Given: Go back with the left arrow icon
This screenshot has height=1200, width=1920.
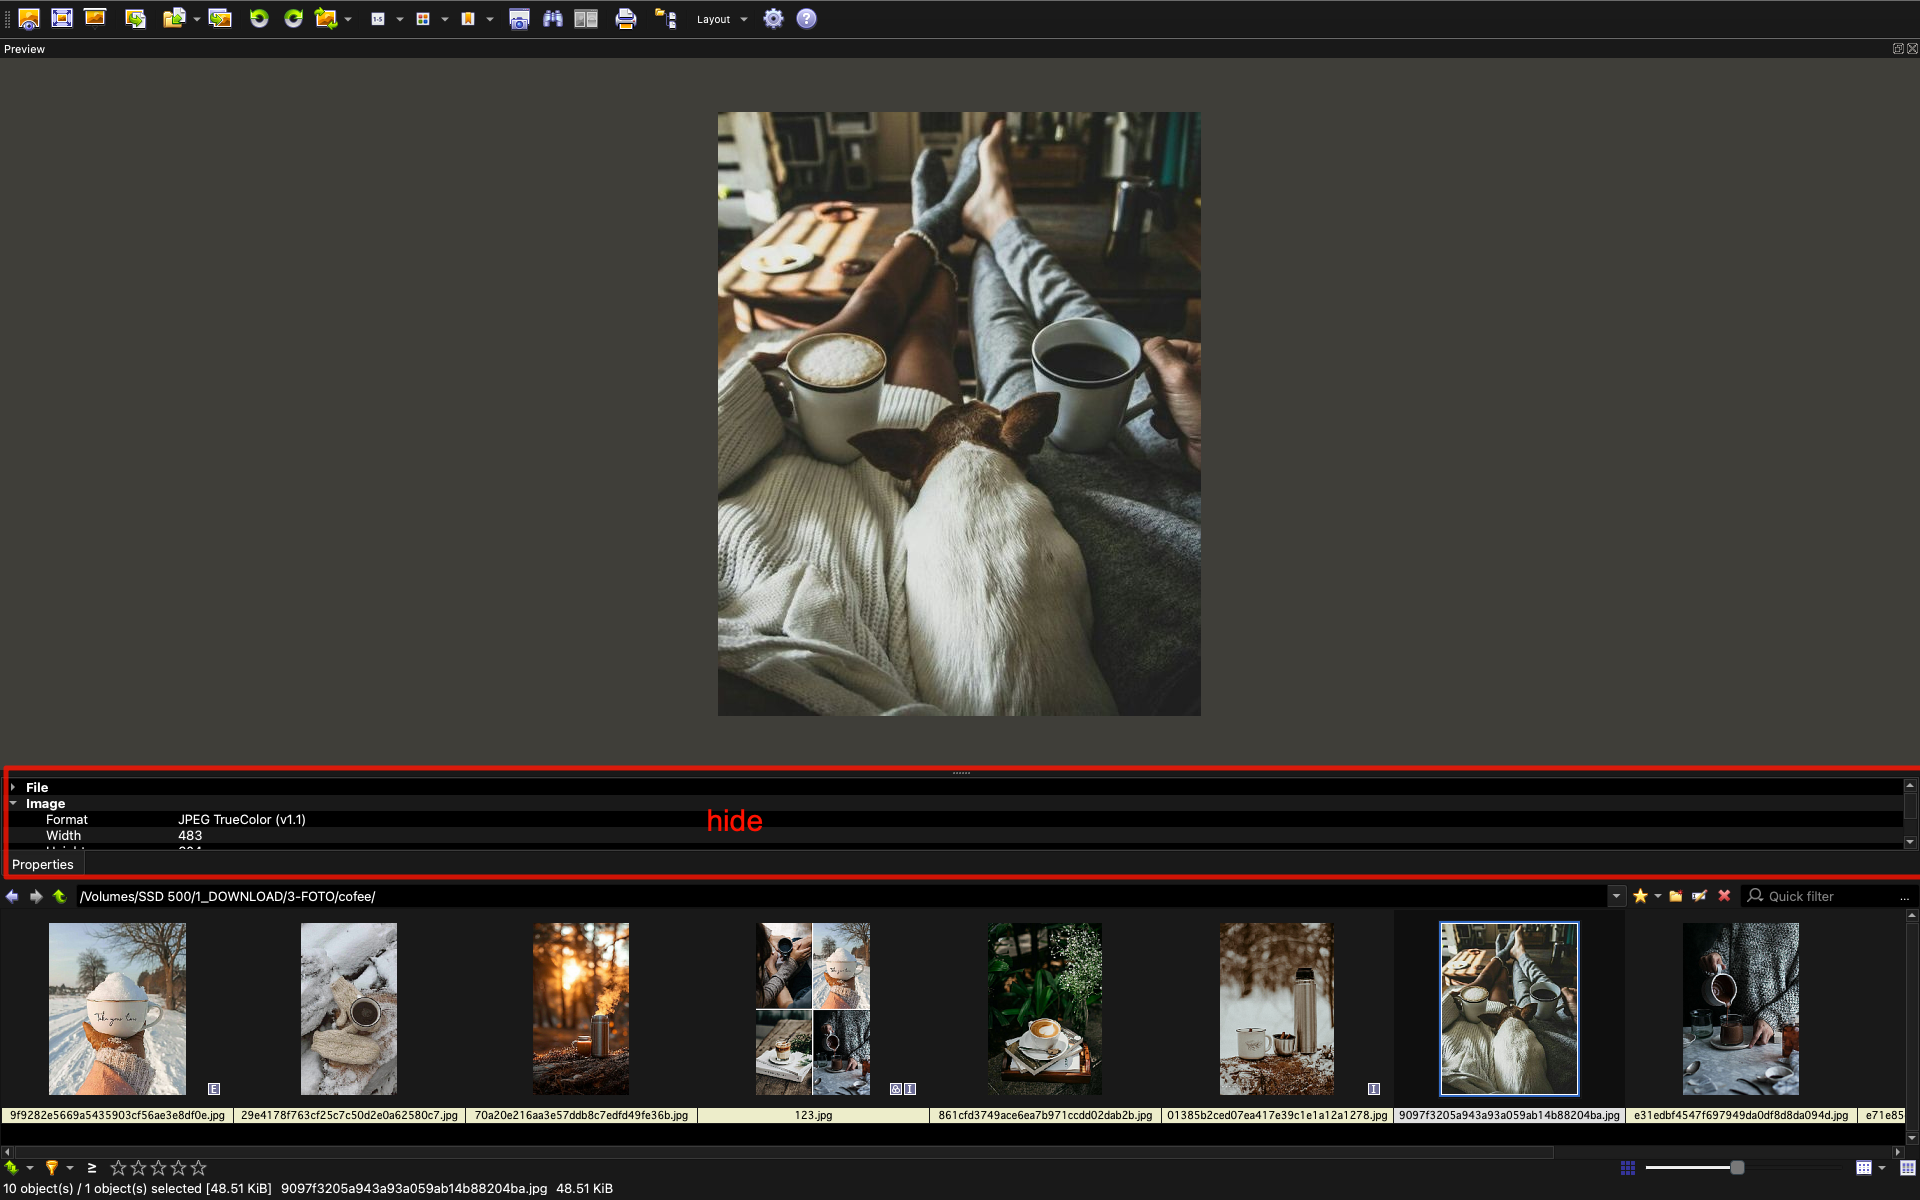Looking at the screenshot, I should tap(12, 896).
